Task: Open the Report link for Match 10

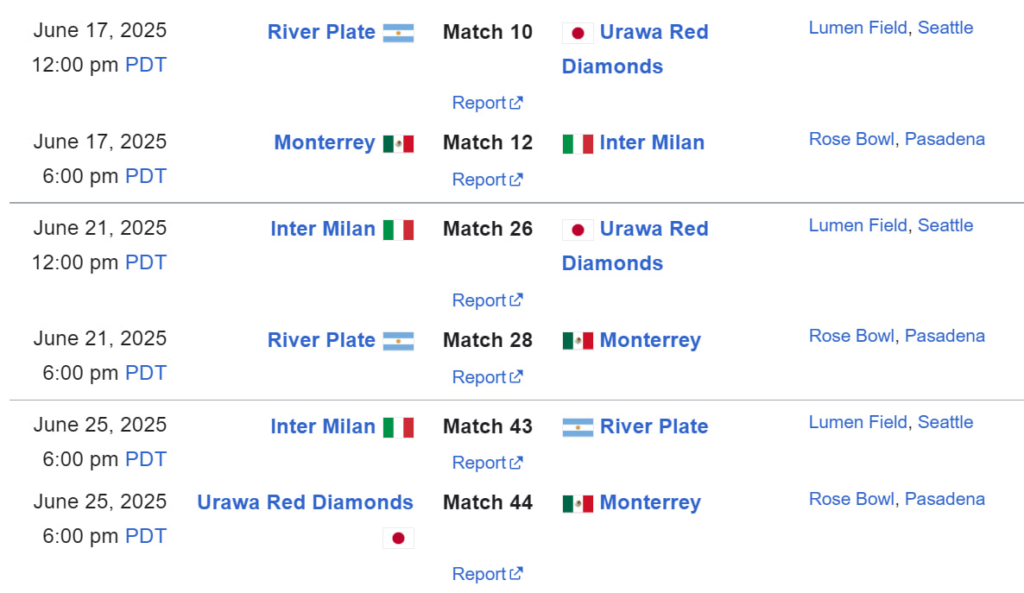Action: (x=479, y=103)
